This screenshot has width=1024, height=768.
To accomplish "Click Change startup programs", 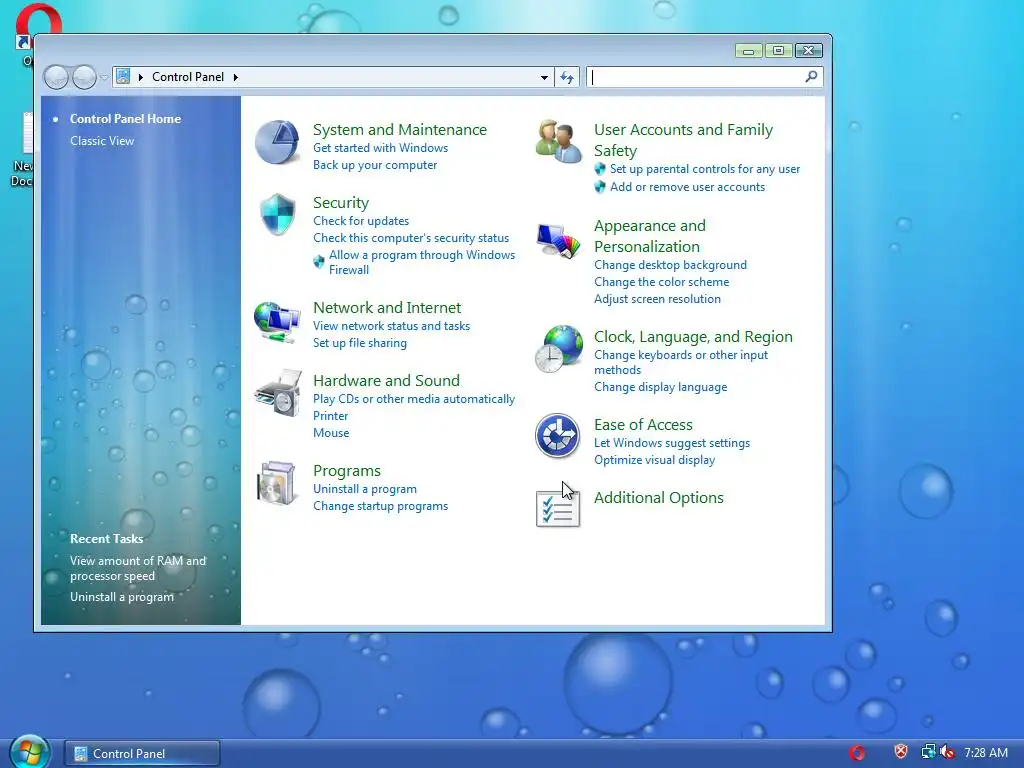I will (x=380, y=505).
